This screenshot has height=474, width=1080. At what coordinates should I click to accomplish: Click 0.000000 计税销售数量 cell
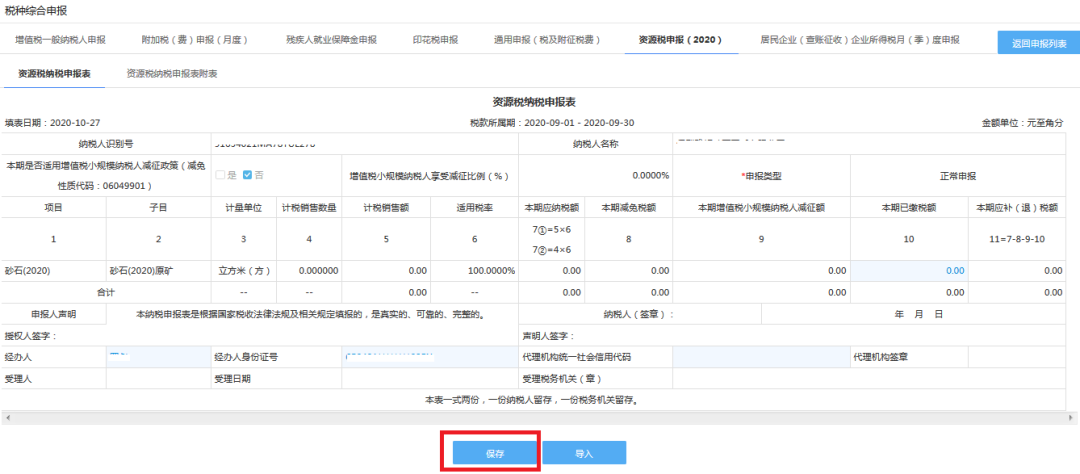[309, 271]
